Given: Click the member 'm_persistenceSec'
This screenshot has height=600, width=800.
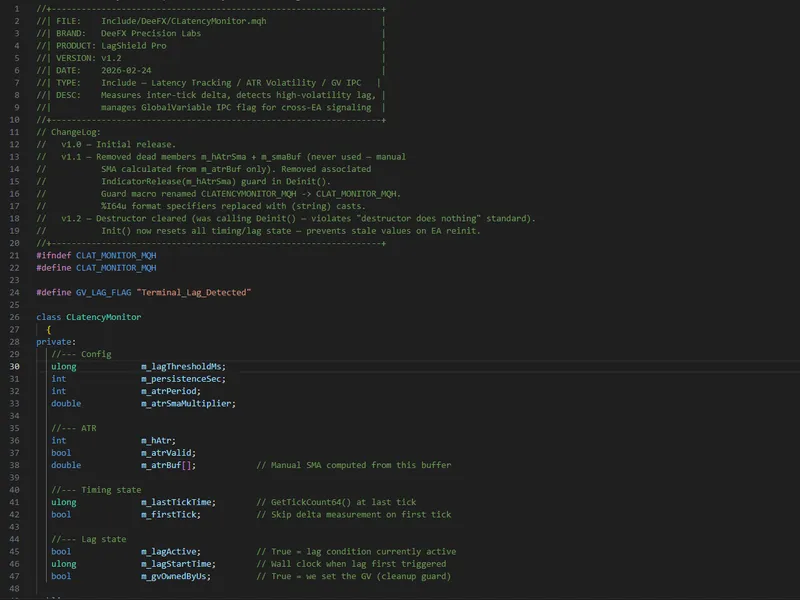Looking at the screenshot, I should pos(181,379).
